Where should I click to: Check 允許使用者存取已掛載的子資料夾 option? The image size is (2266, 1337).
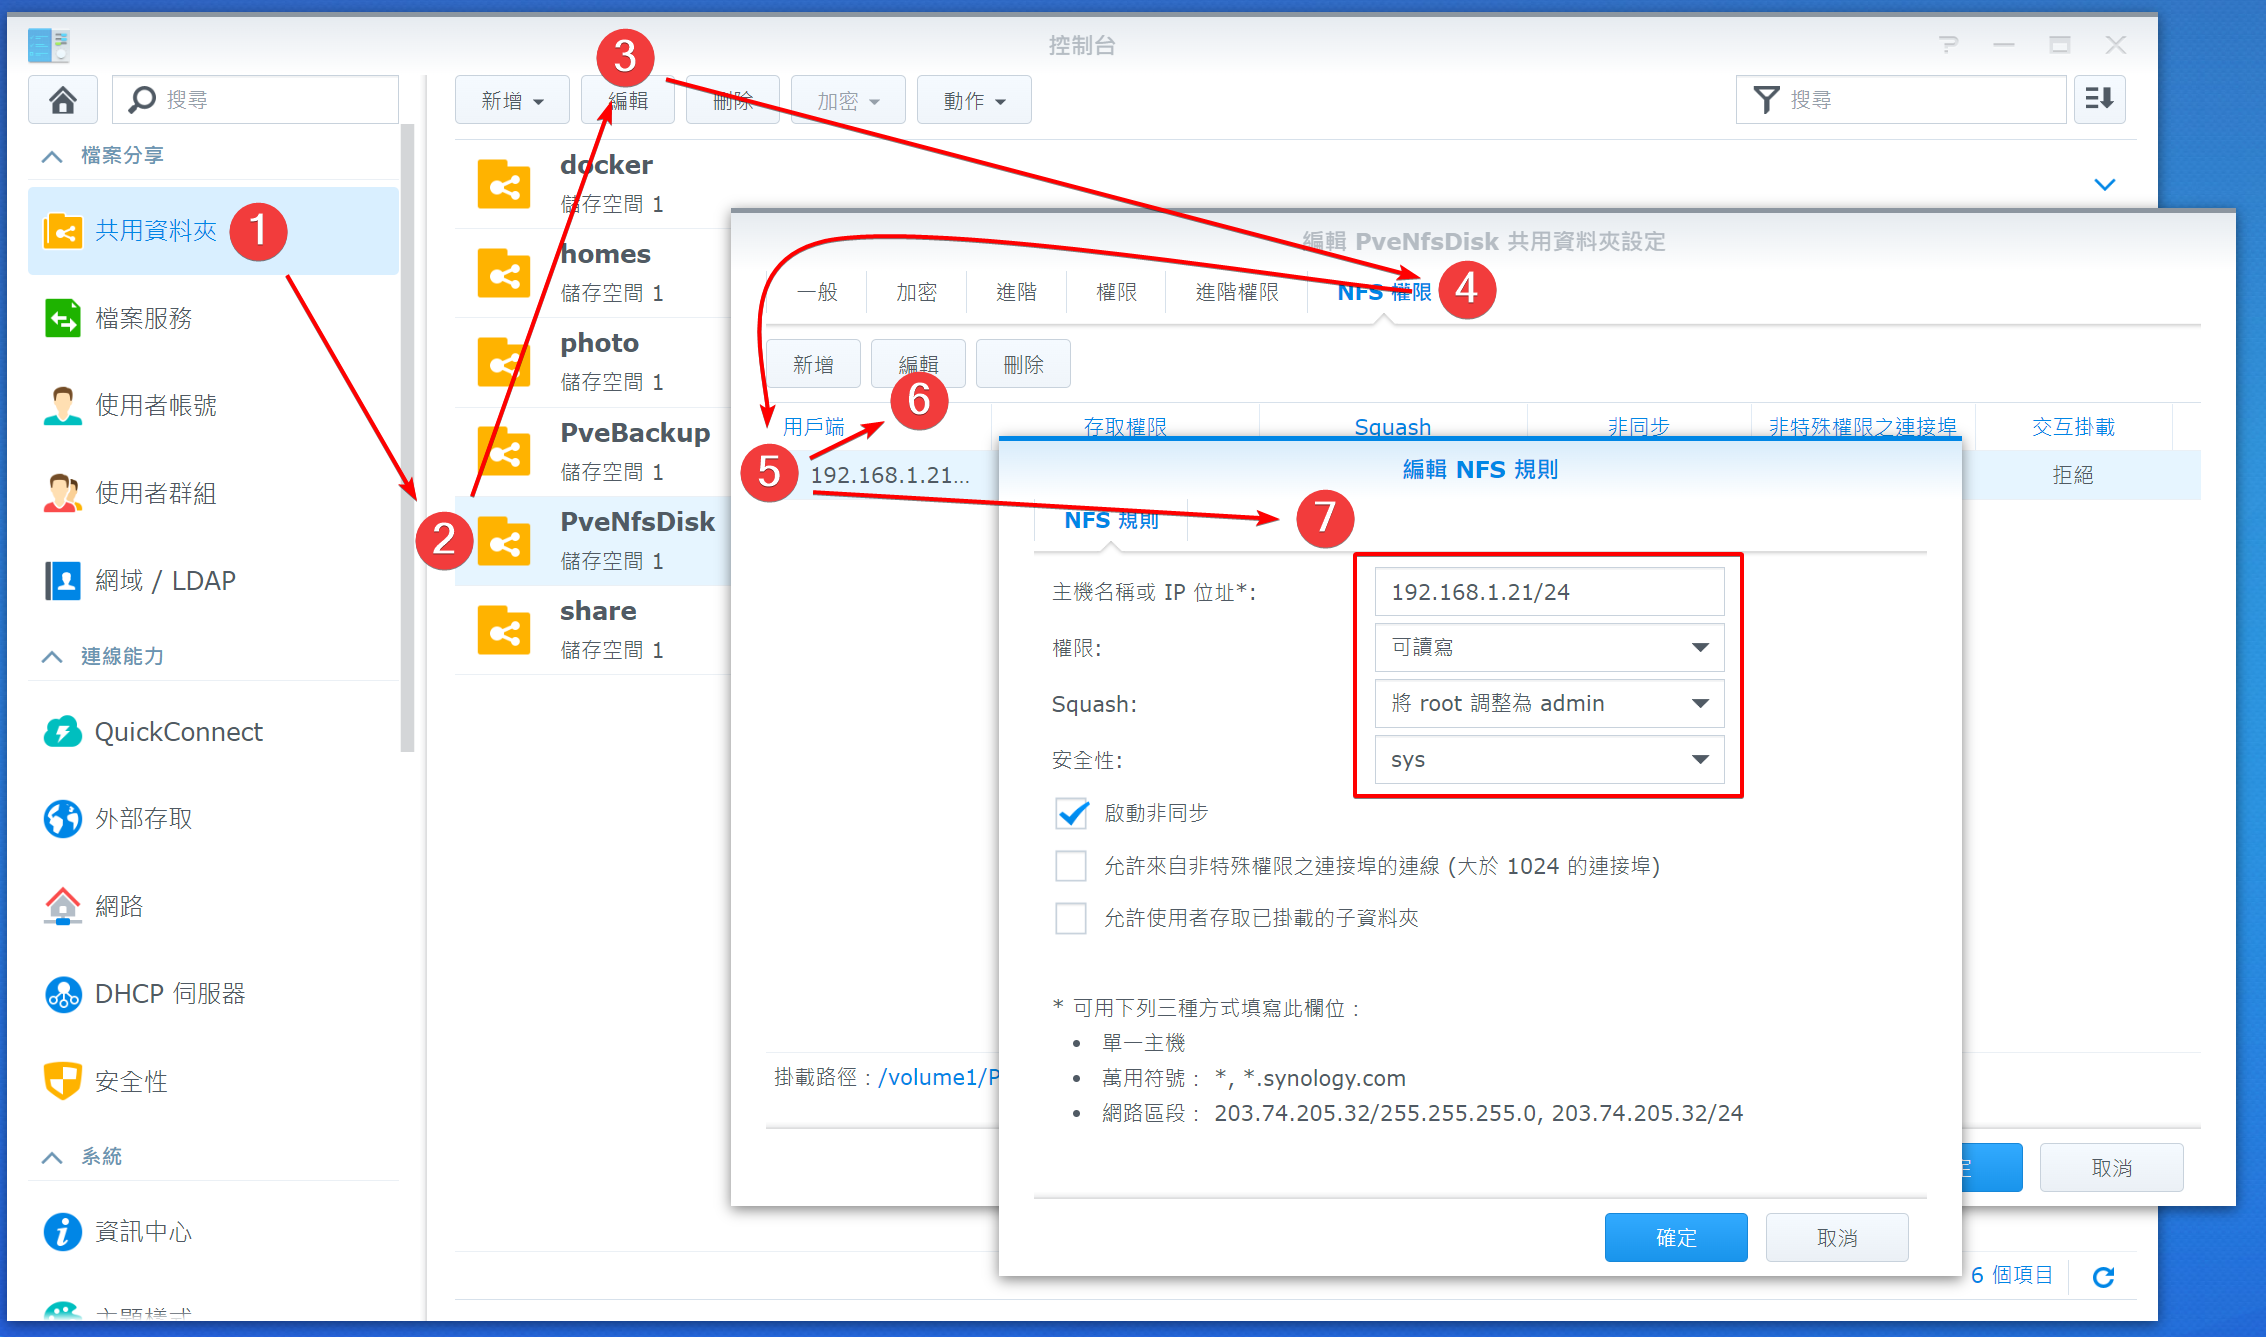click(x=1071, y=918)
